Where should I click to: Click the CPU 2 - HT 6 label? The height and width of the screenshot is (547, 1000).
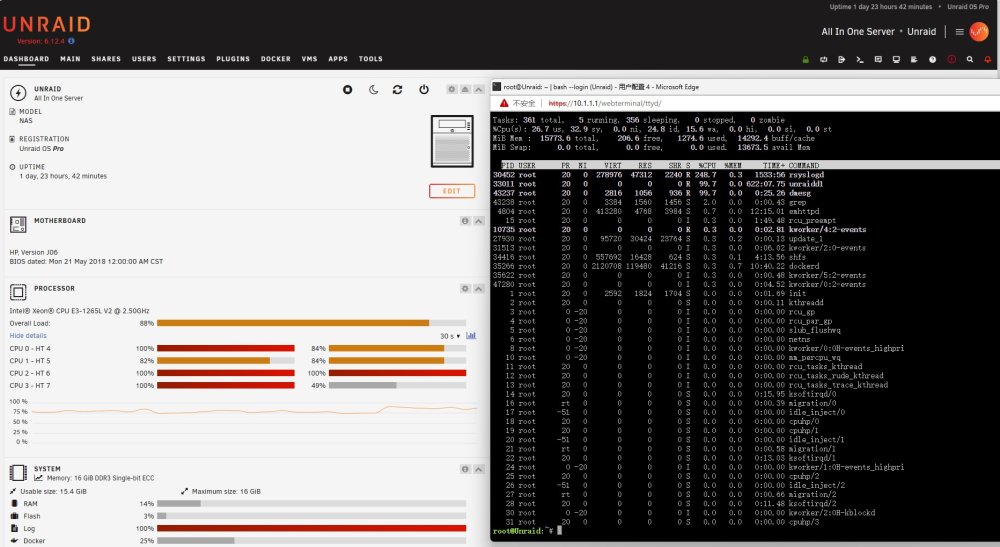pyautogui.click(x=29, y=373)
